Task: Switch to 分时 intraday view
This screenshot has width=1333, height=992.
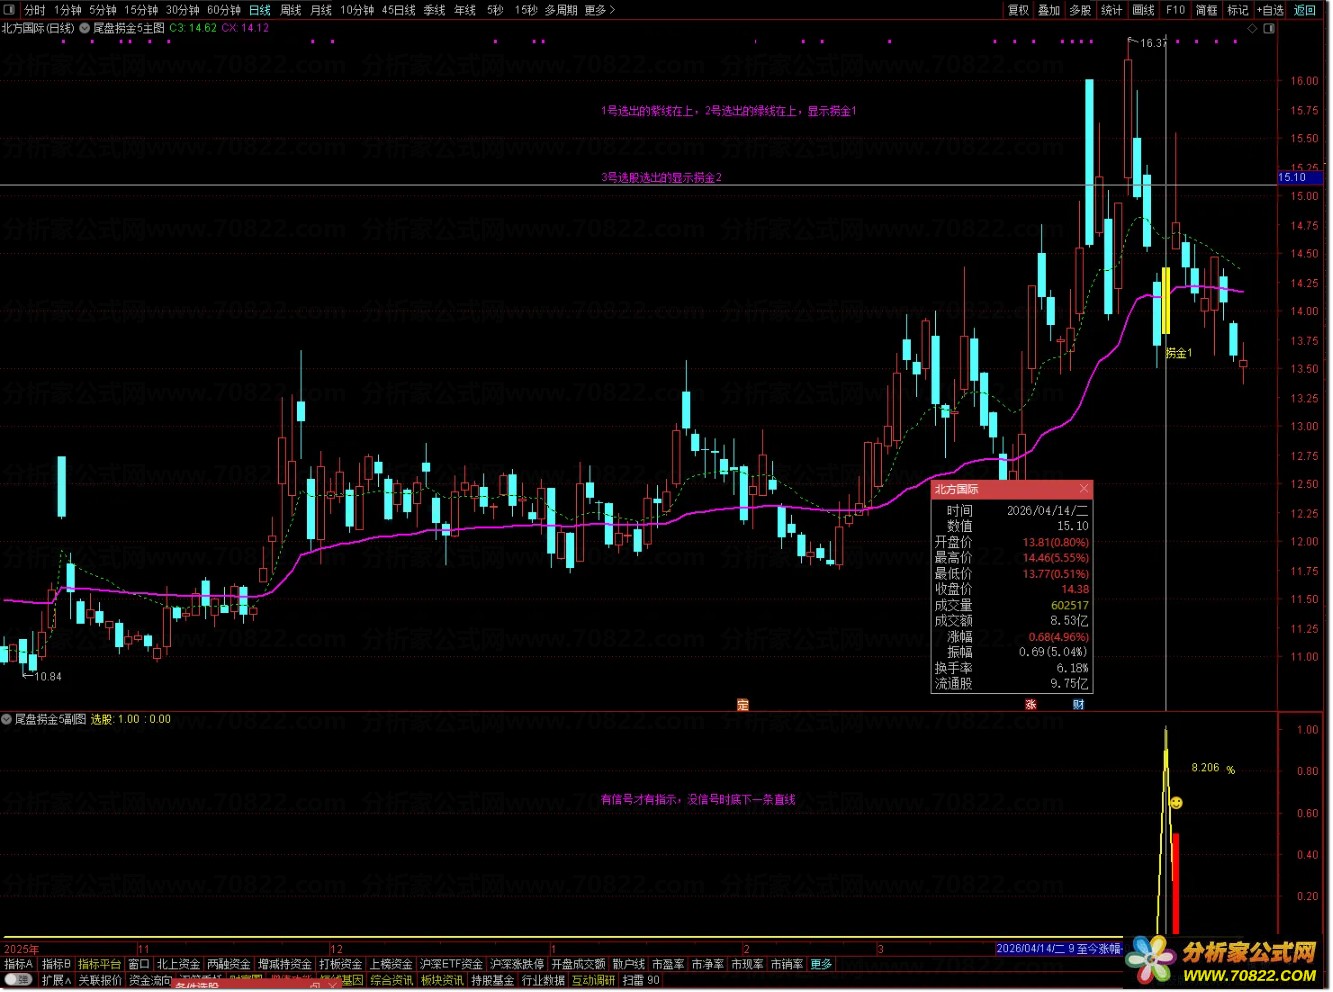Action: pos(35,10)
